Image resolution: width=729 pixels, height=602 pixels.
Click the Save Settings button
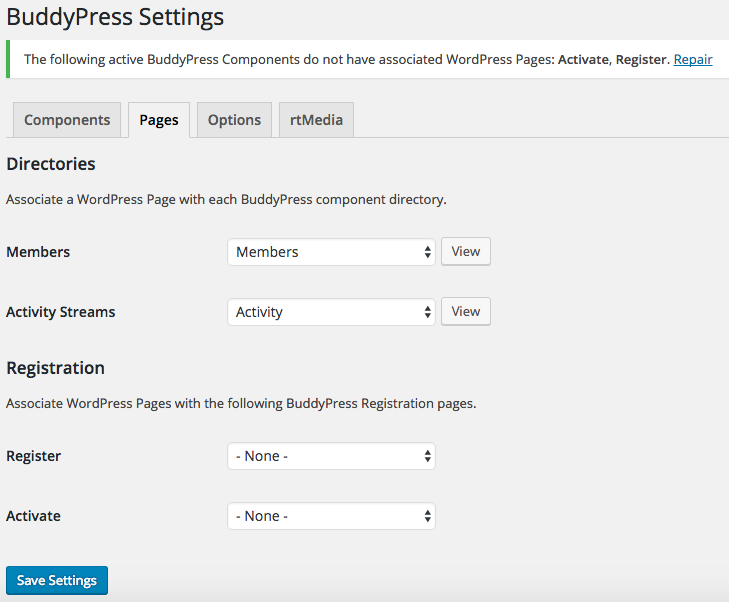tap(57, 580)
